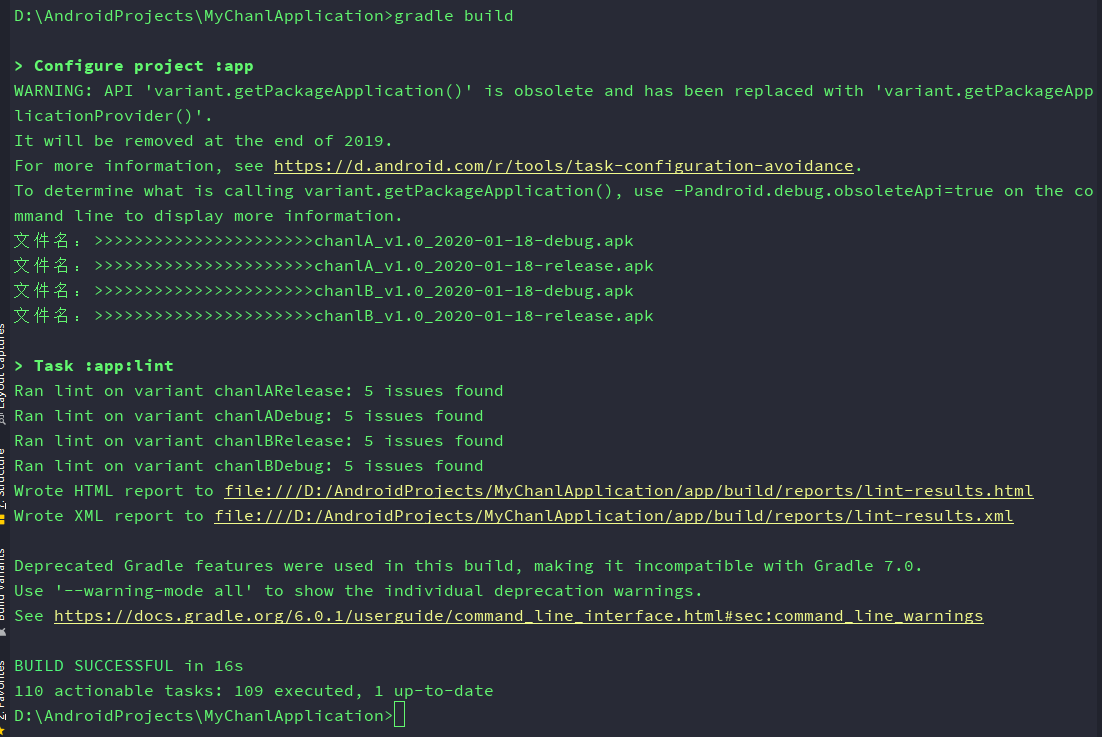Place cursor at the terminal prompt
This screenshot has width=1102, height=737.
coord(399,715)
